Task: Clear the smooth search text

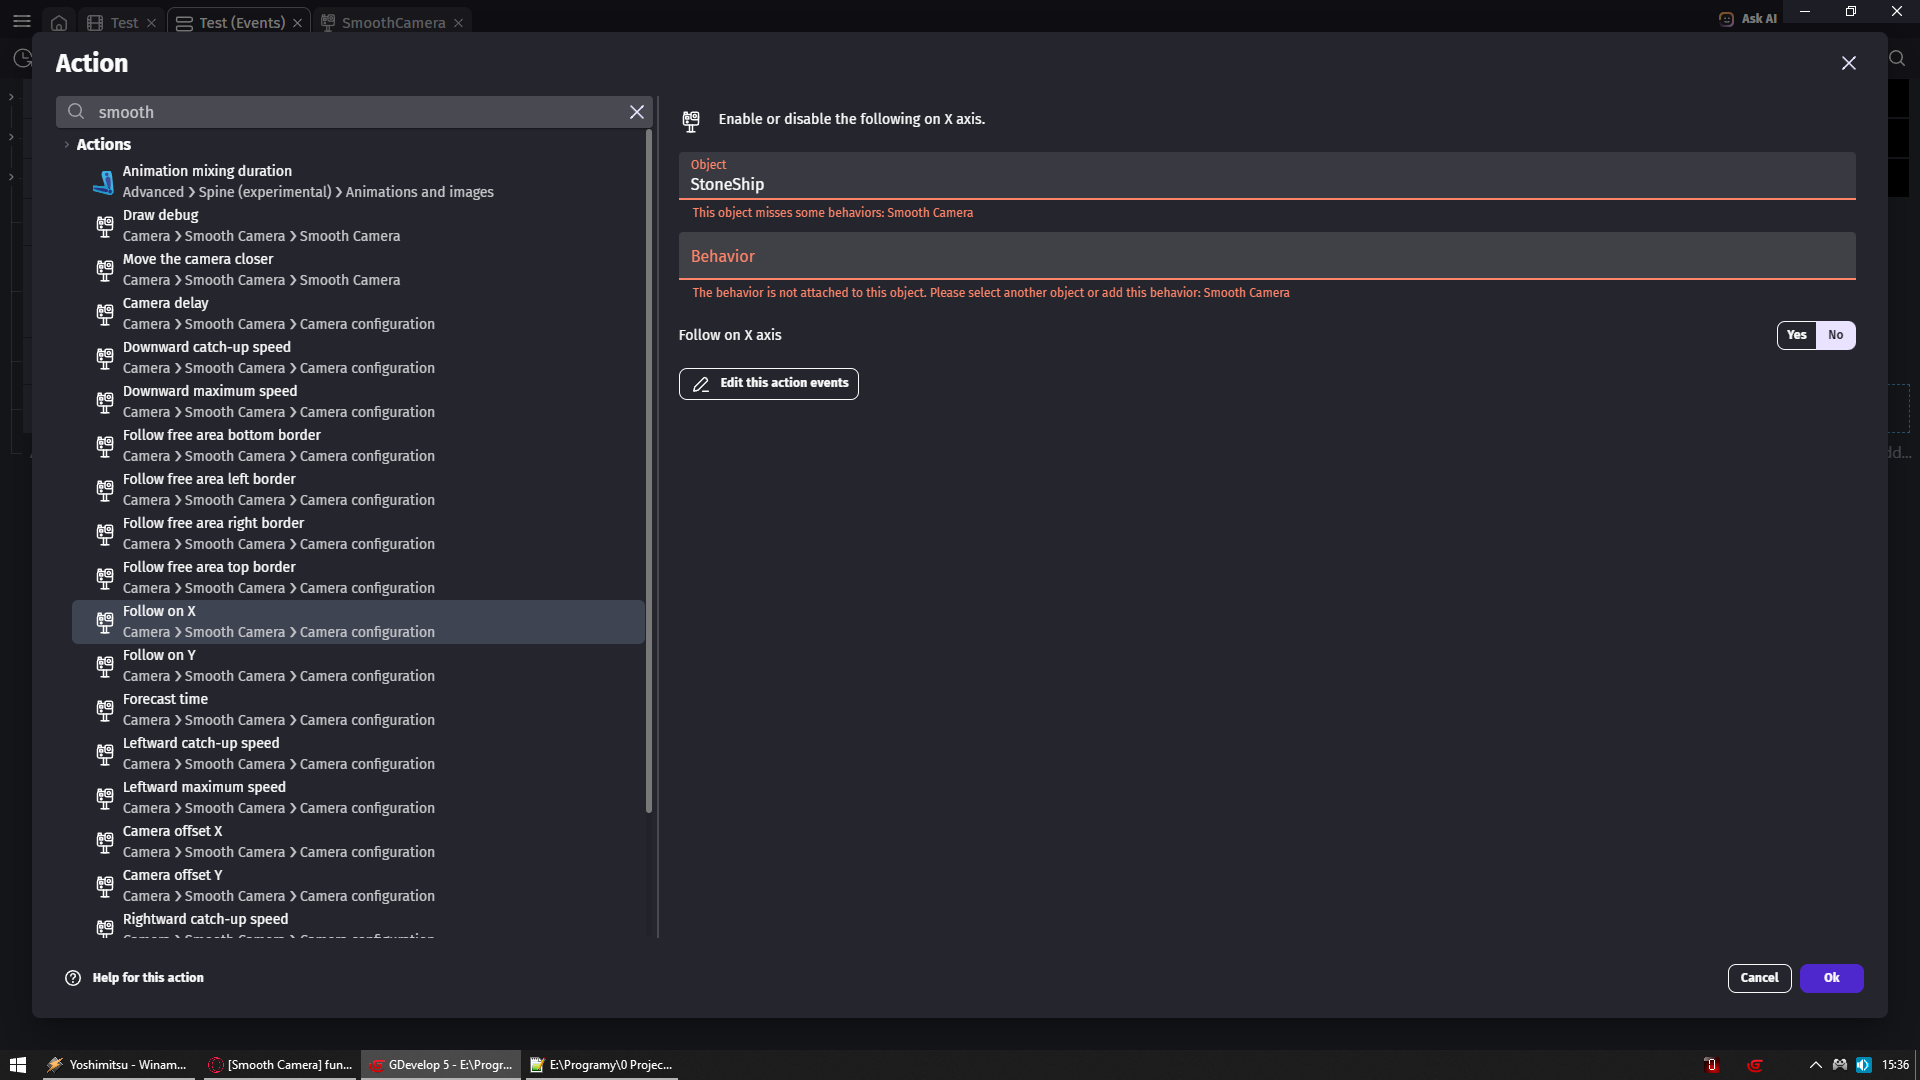Action: [x=636, y=112]
